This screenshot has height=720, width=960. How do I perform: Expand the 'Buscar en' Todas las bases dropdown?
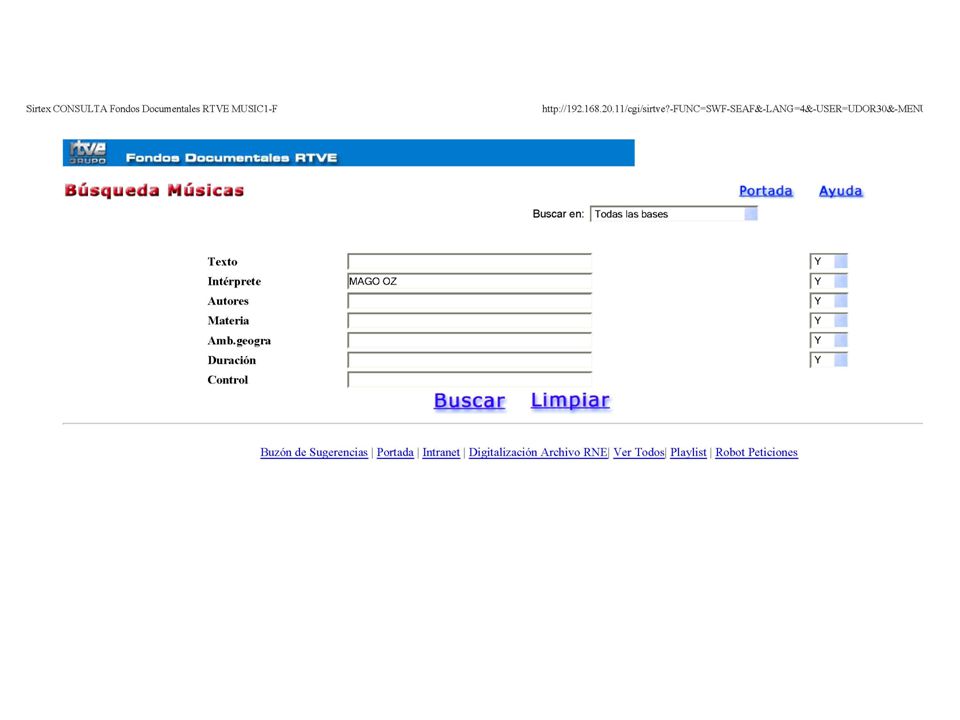[x=673, y=214]
